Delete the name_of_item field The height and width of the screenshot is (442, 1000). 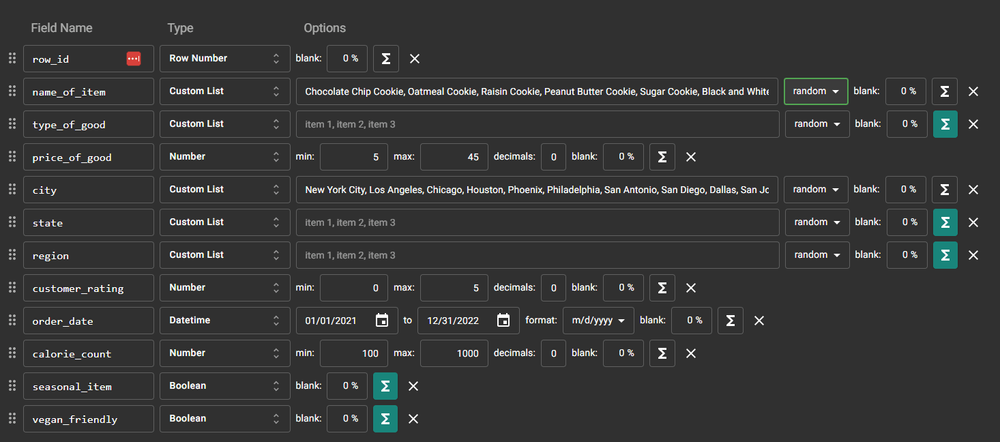pos(973,92)
